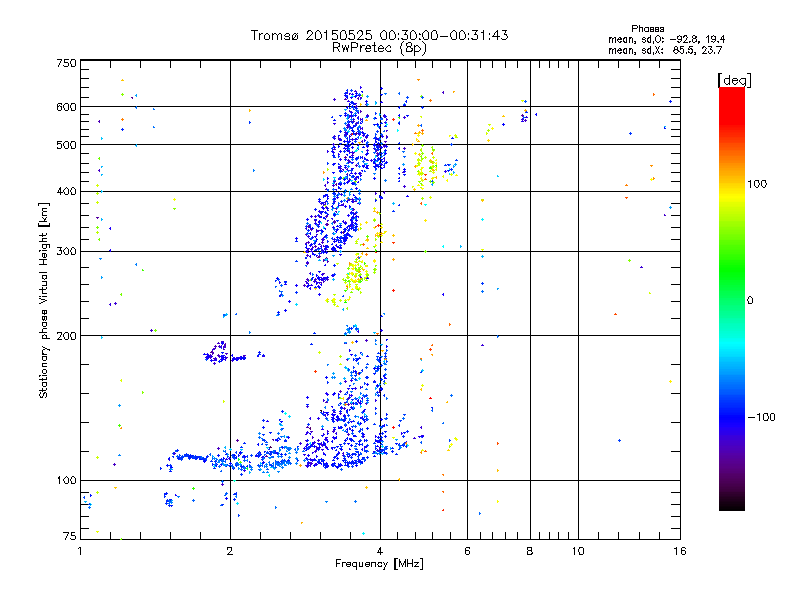Click the x-axis '8' tick label
The image size is (800, 600).
coord(530,551)
